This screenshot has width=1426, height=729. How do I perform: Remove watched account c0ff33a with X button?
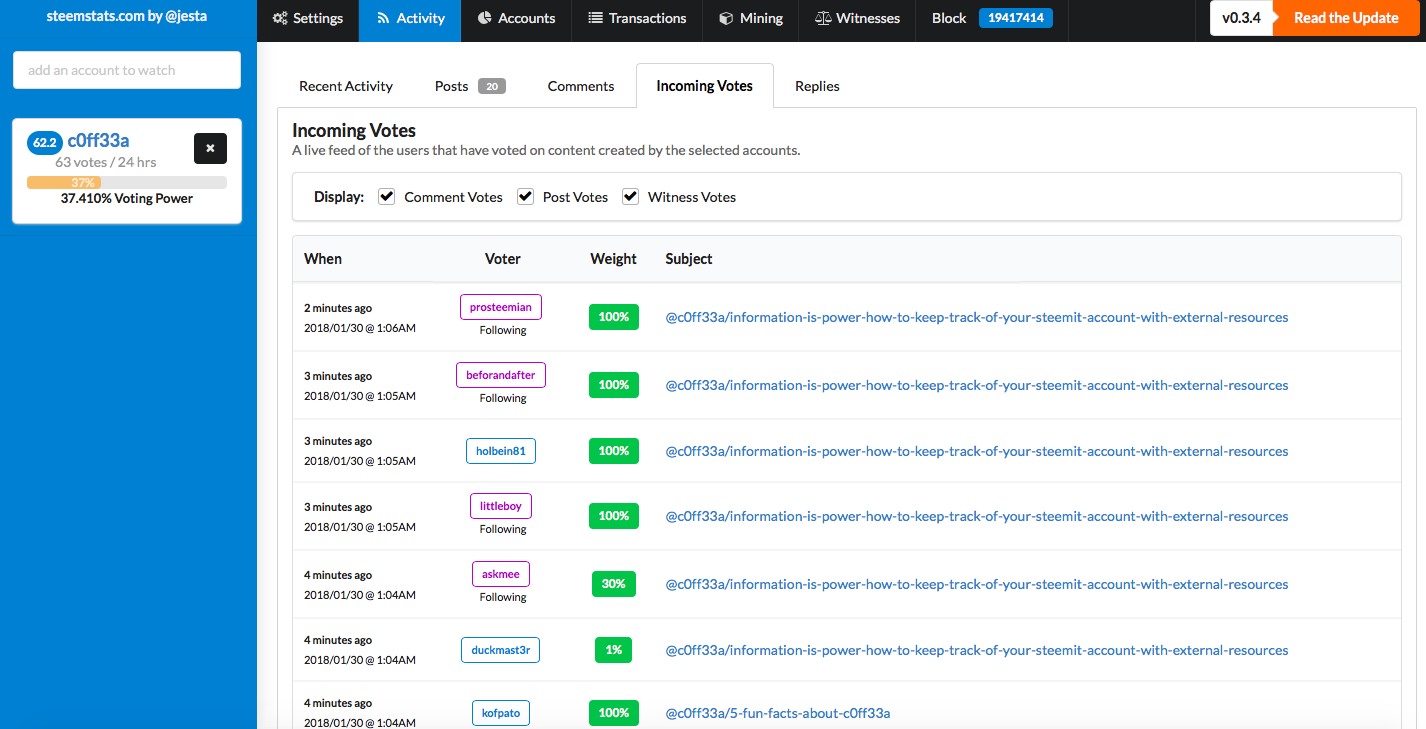[210, 148]
